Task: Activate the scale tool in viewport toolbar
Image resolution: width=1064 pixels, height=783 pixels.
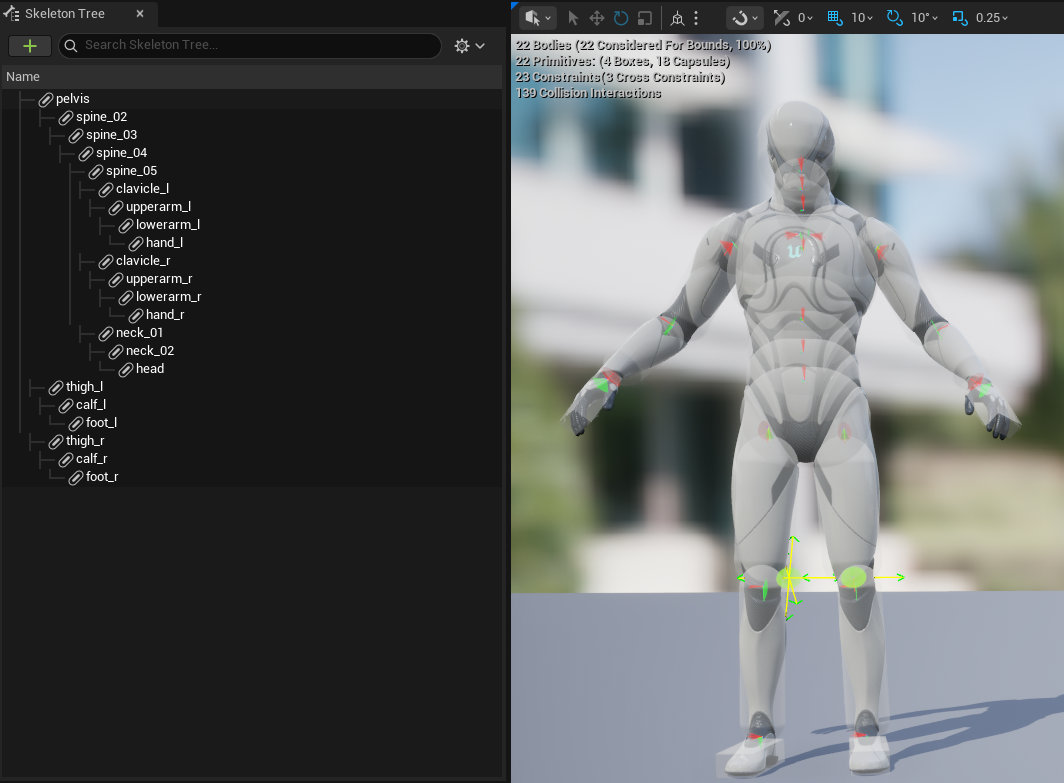Action: (645, 18)
